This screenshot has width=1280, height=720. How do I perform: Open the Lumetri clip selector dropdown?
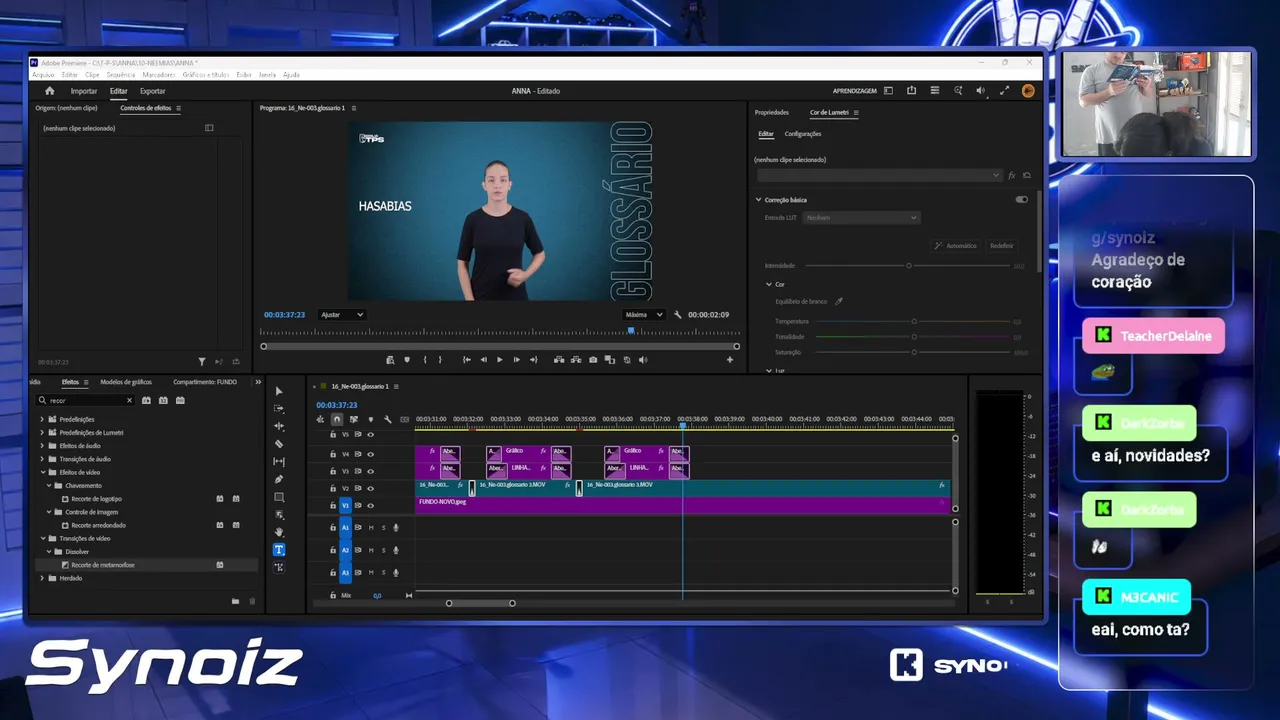tap(879, 175)
